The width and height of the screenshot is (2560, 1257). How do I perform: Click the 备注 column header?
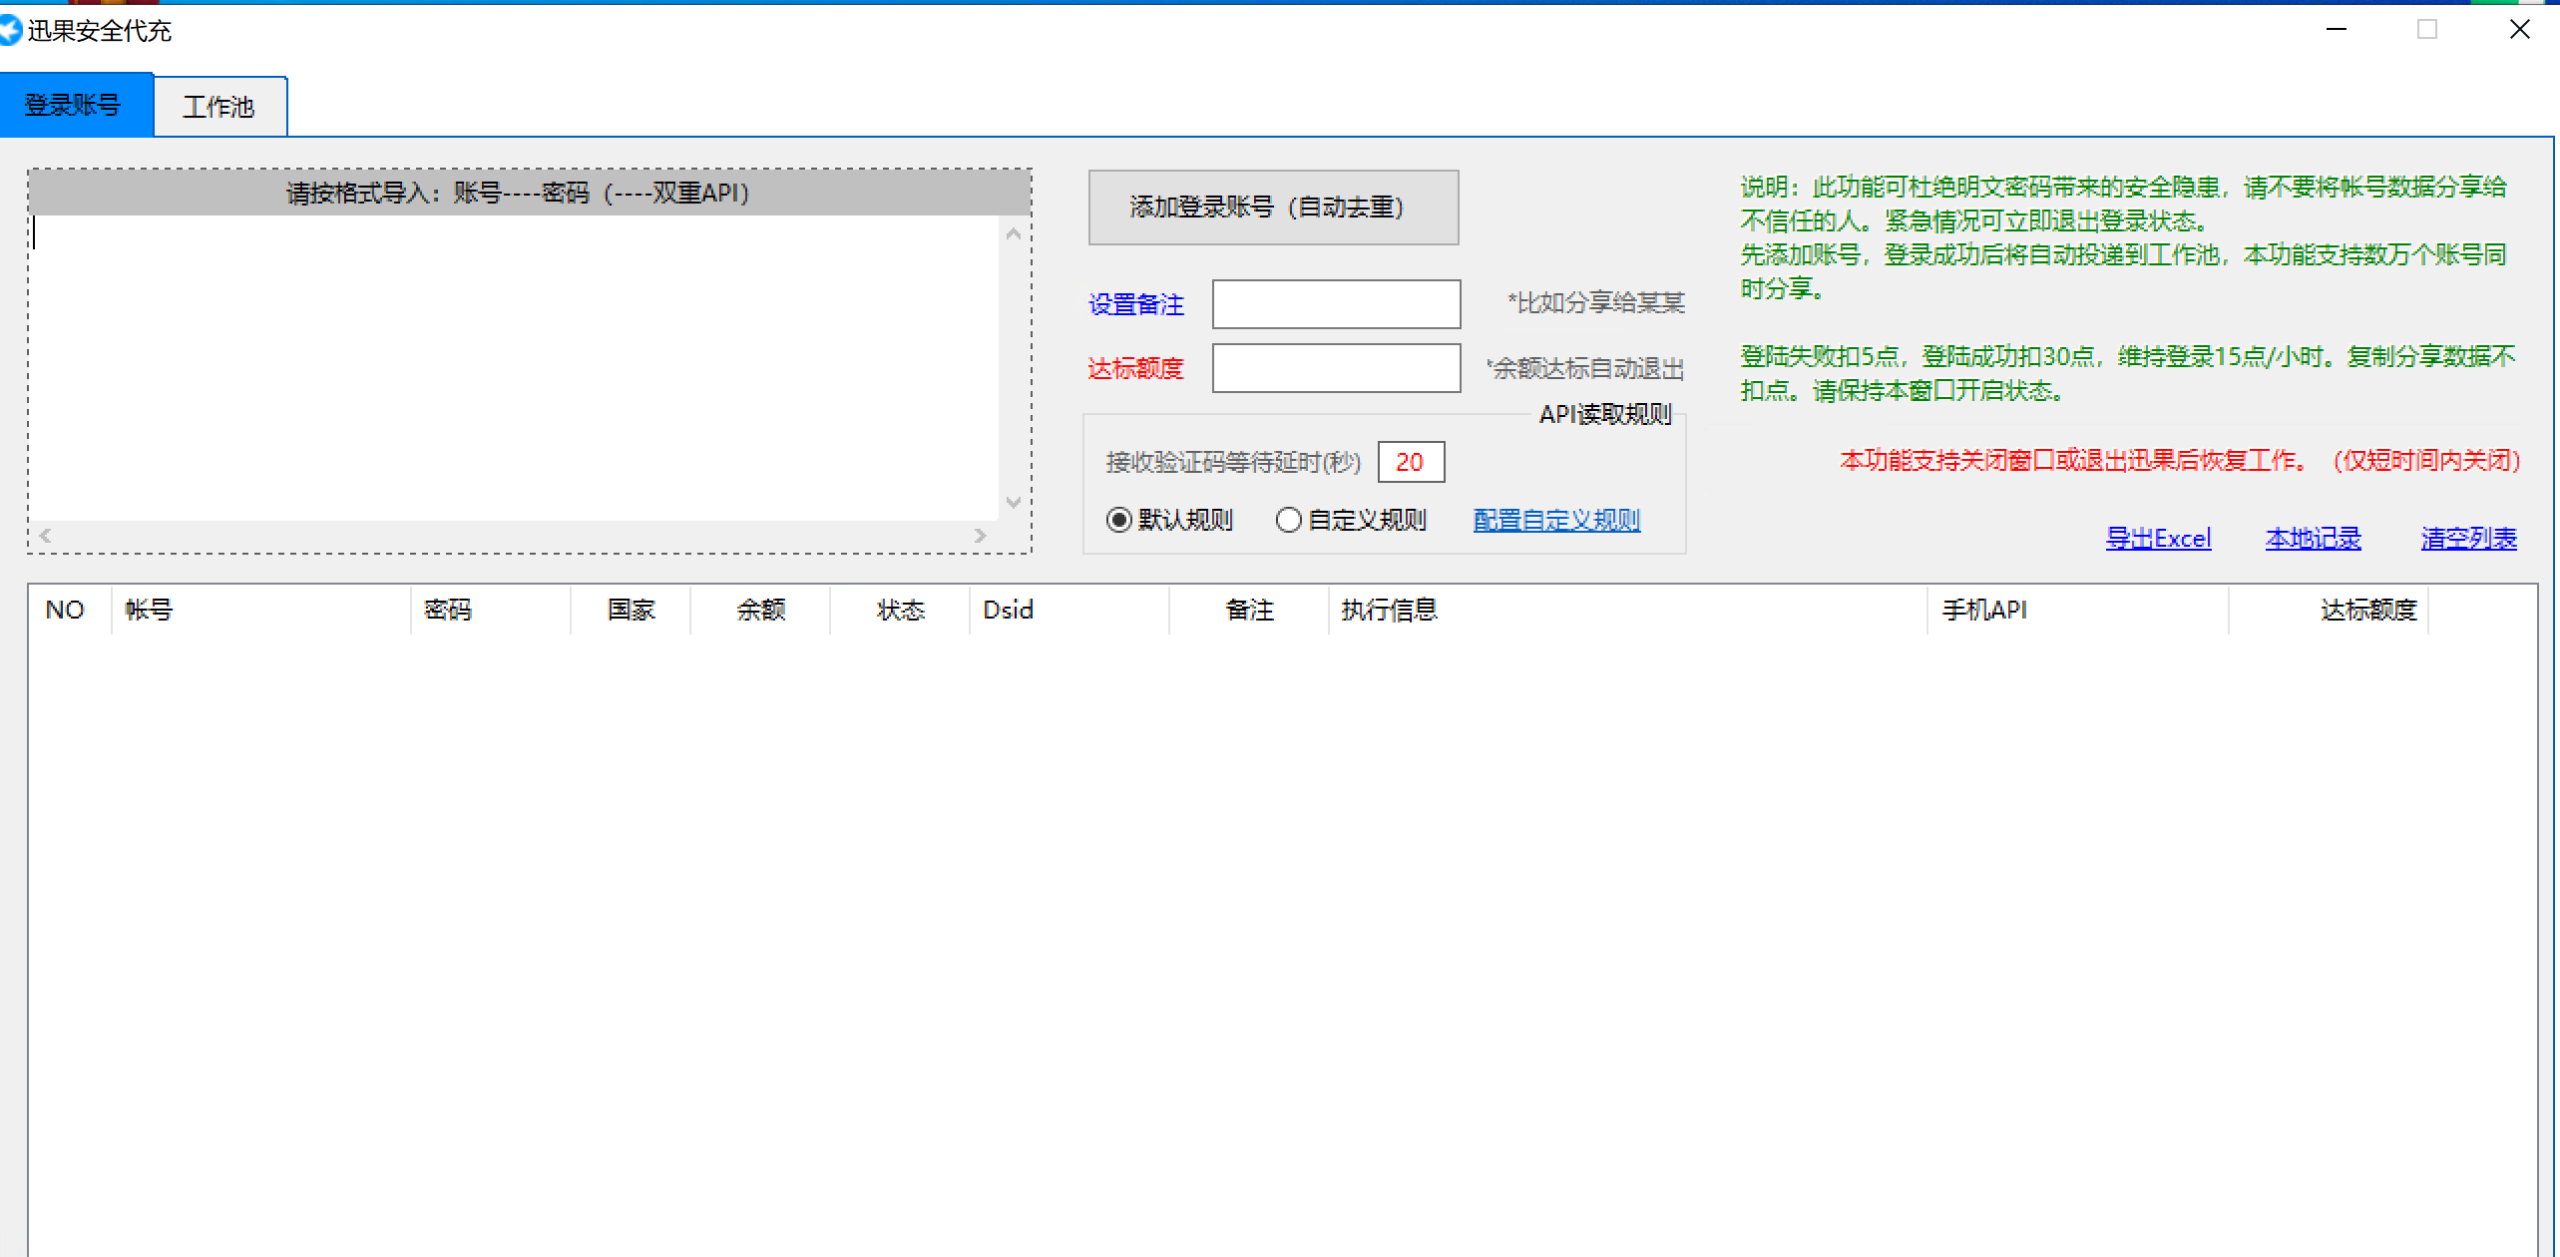point(1249,610)
